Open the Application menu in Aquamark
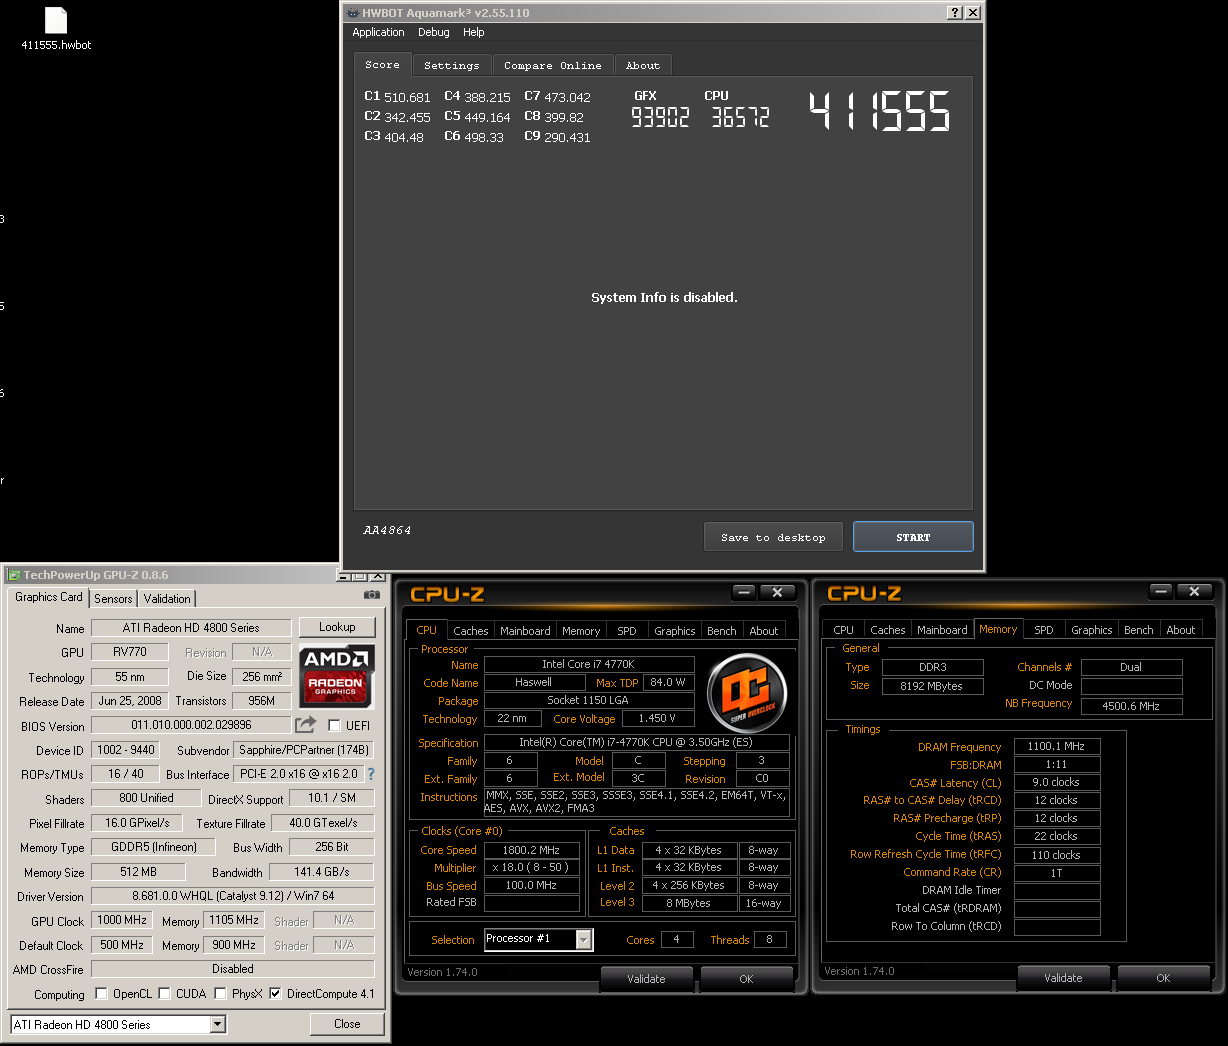 (x=378, y=32)
